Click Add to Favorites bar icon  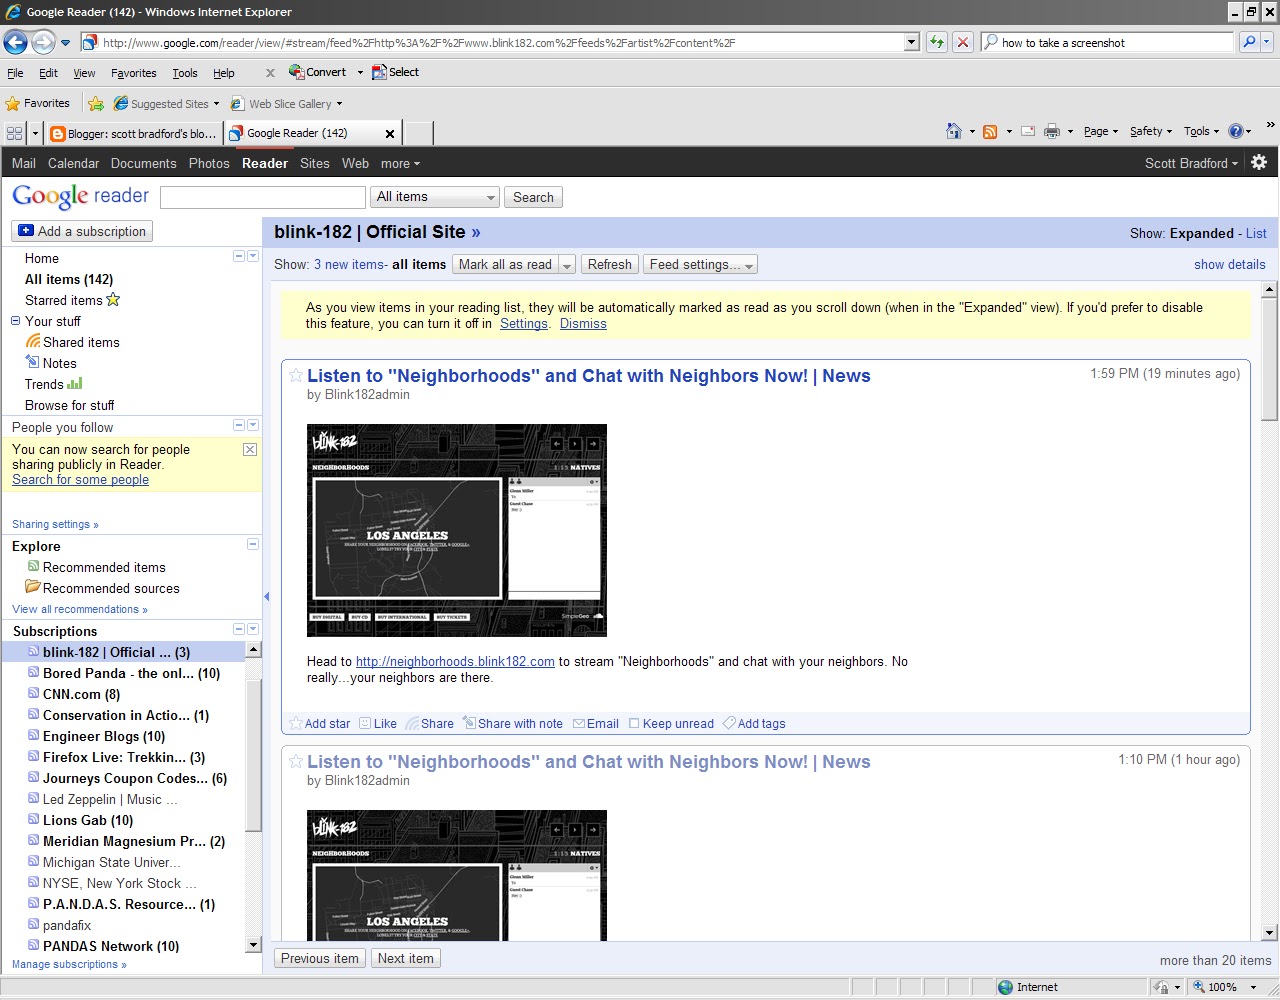[96, 103]
